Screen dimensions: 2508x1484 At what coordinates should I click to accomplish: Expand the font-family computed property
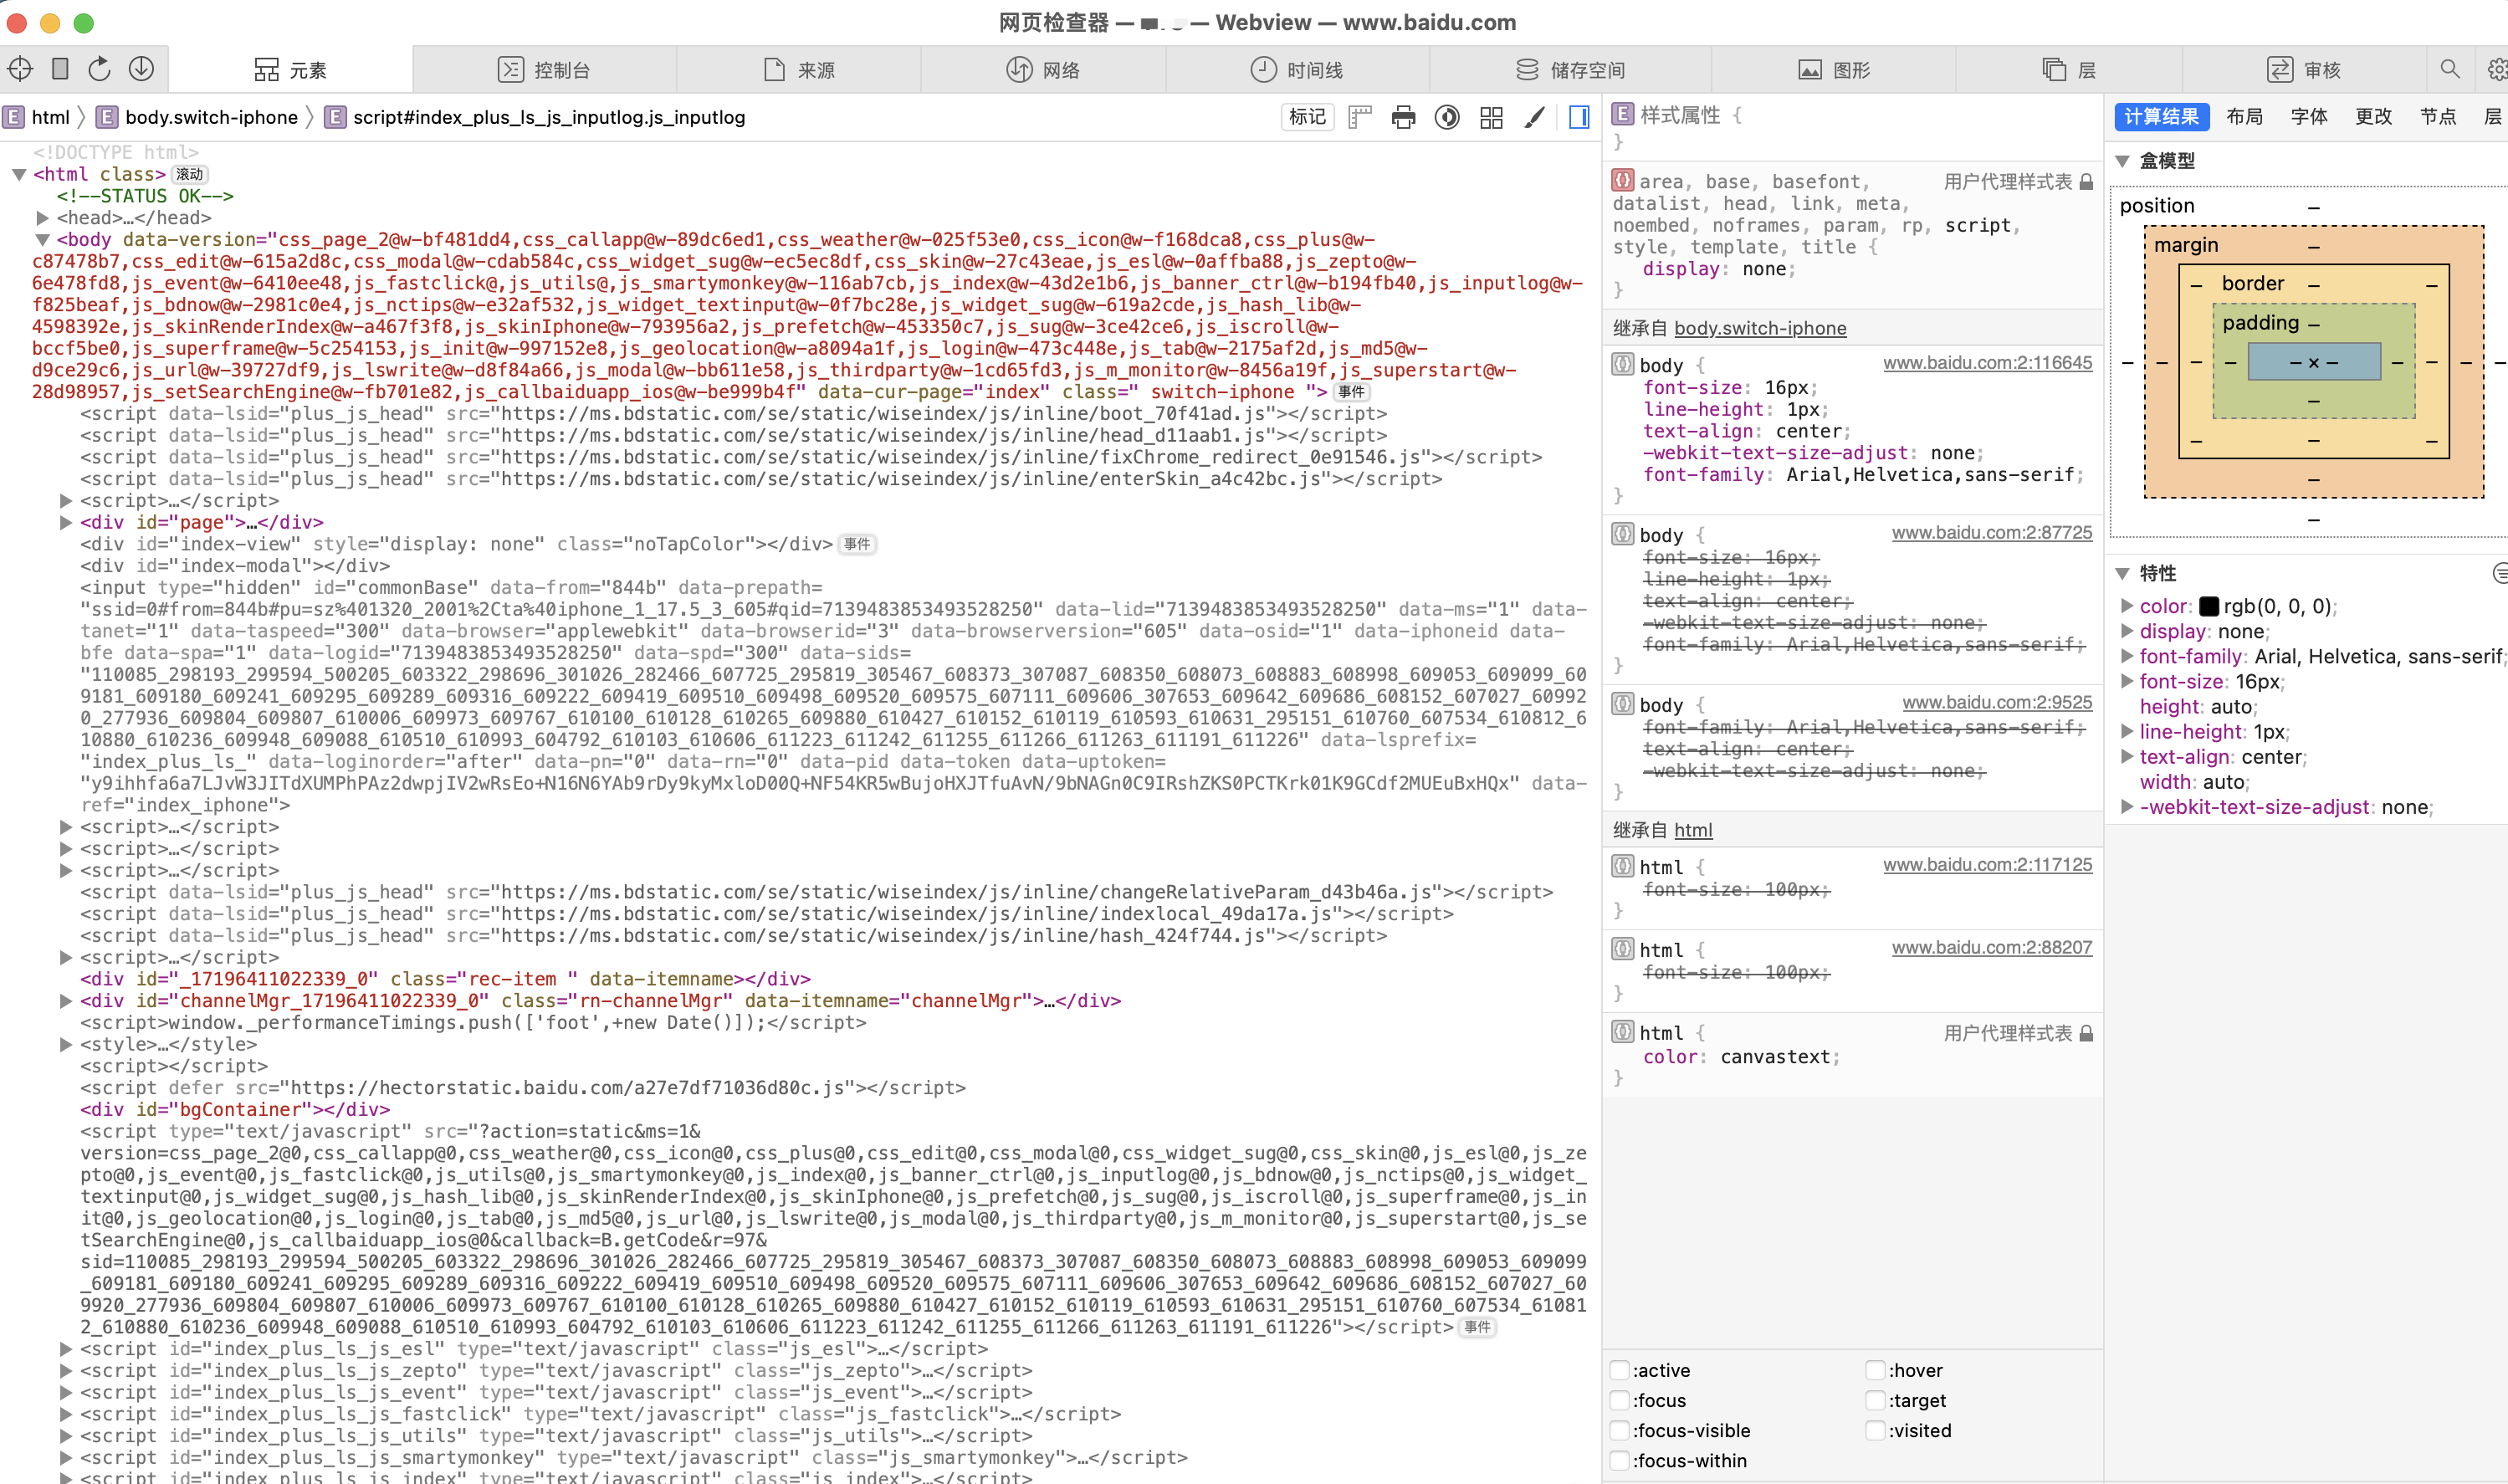[2128, 656]
